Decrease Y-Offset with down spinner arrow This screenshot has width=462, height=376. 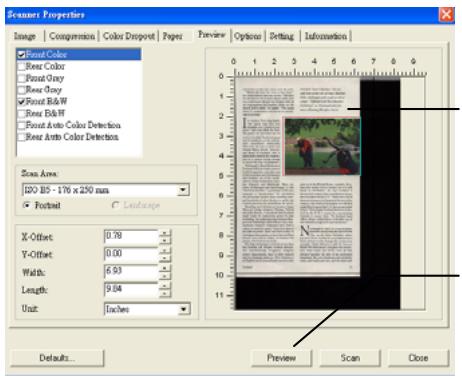pyautogui.click(x=165, y=258)
